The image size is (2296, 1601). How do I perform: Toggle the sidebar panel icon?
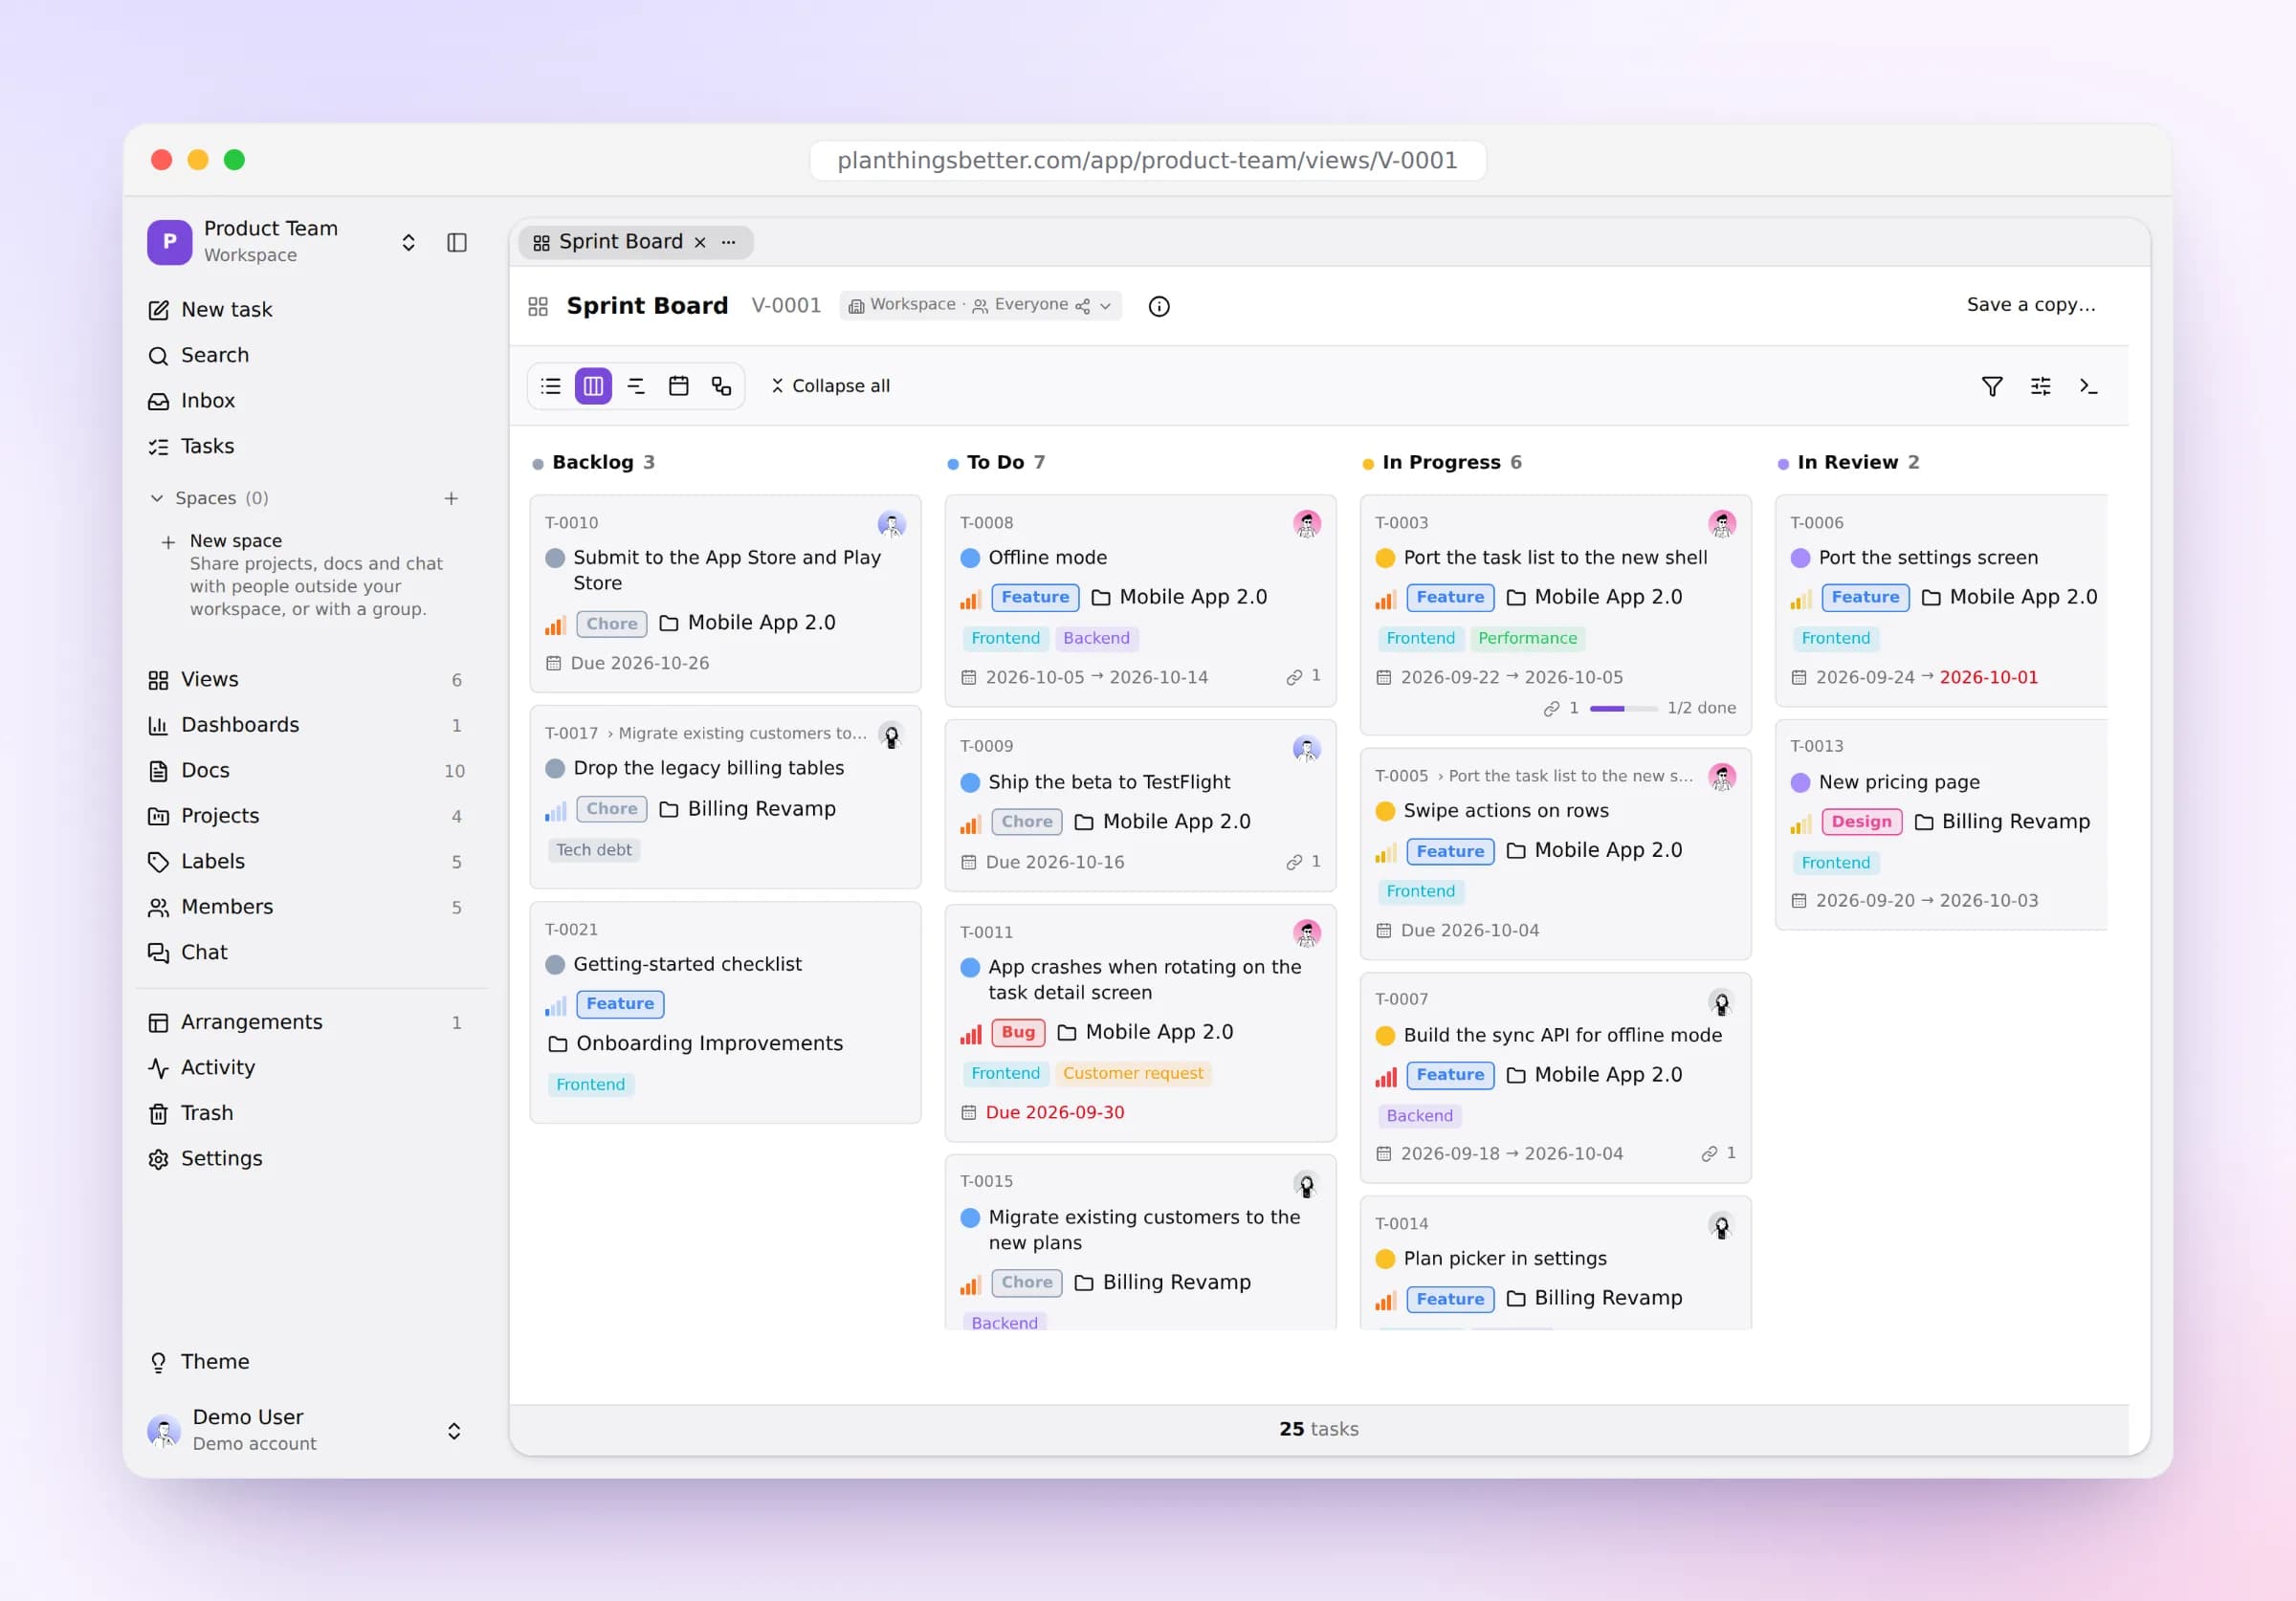click(x=457, y=242)
